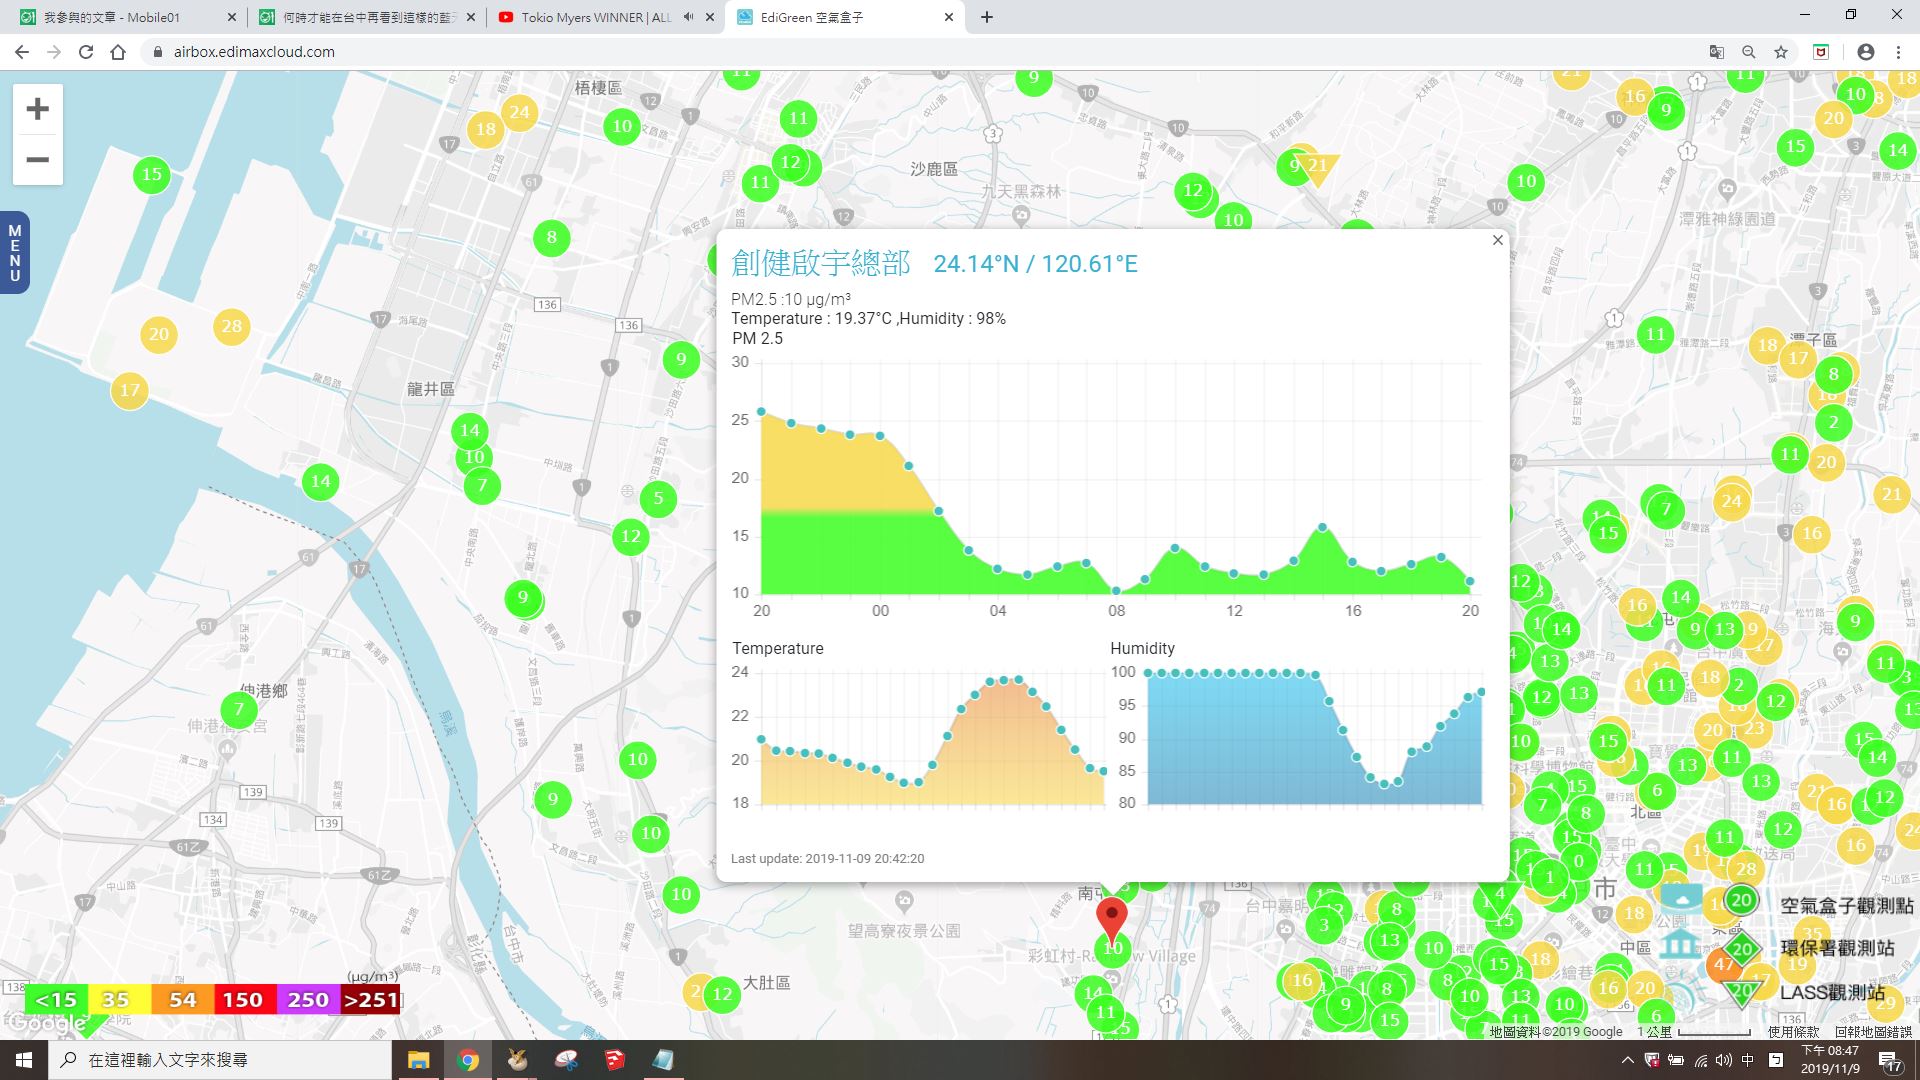The height and width of the screenshot is (1080, 1920).
Task: Close the Tokio Myers WINNER tab
Action: click(710, 17)
